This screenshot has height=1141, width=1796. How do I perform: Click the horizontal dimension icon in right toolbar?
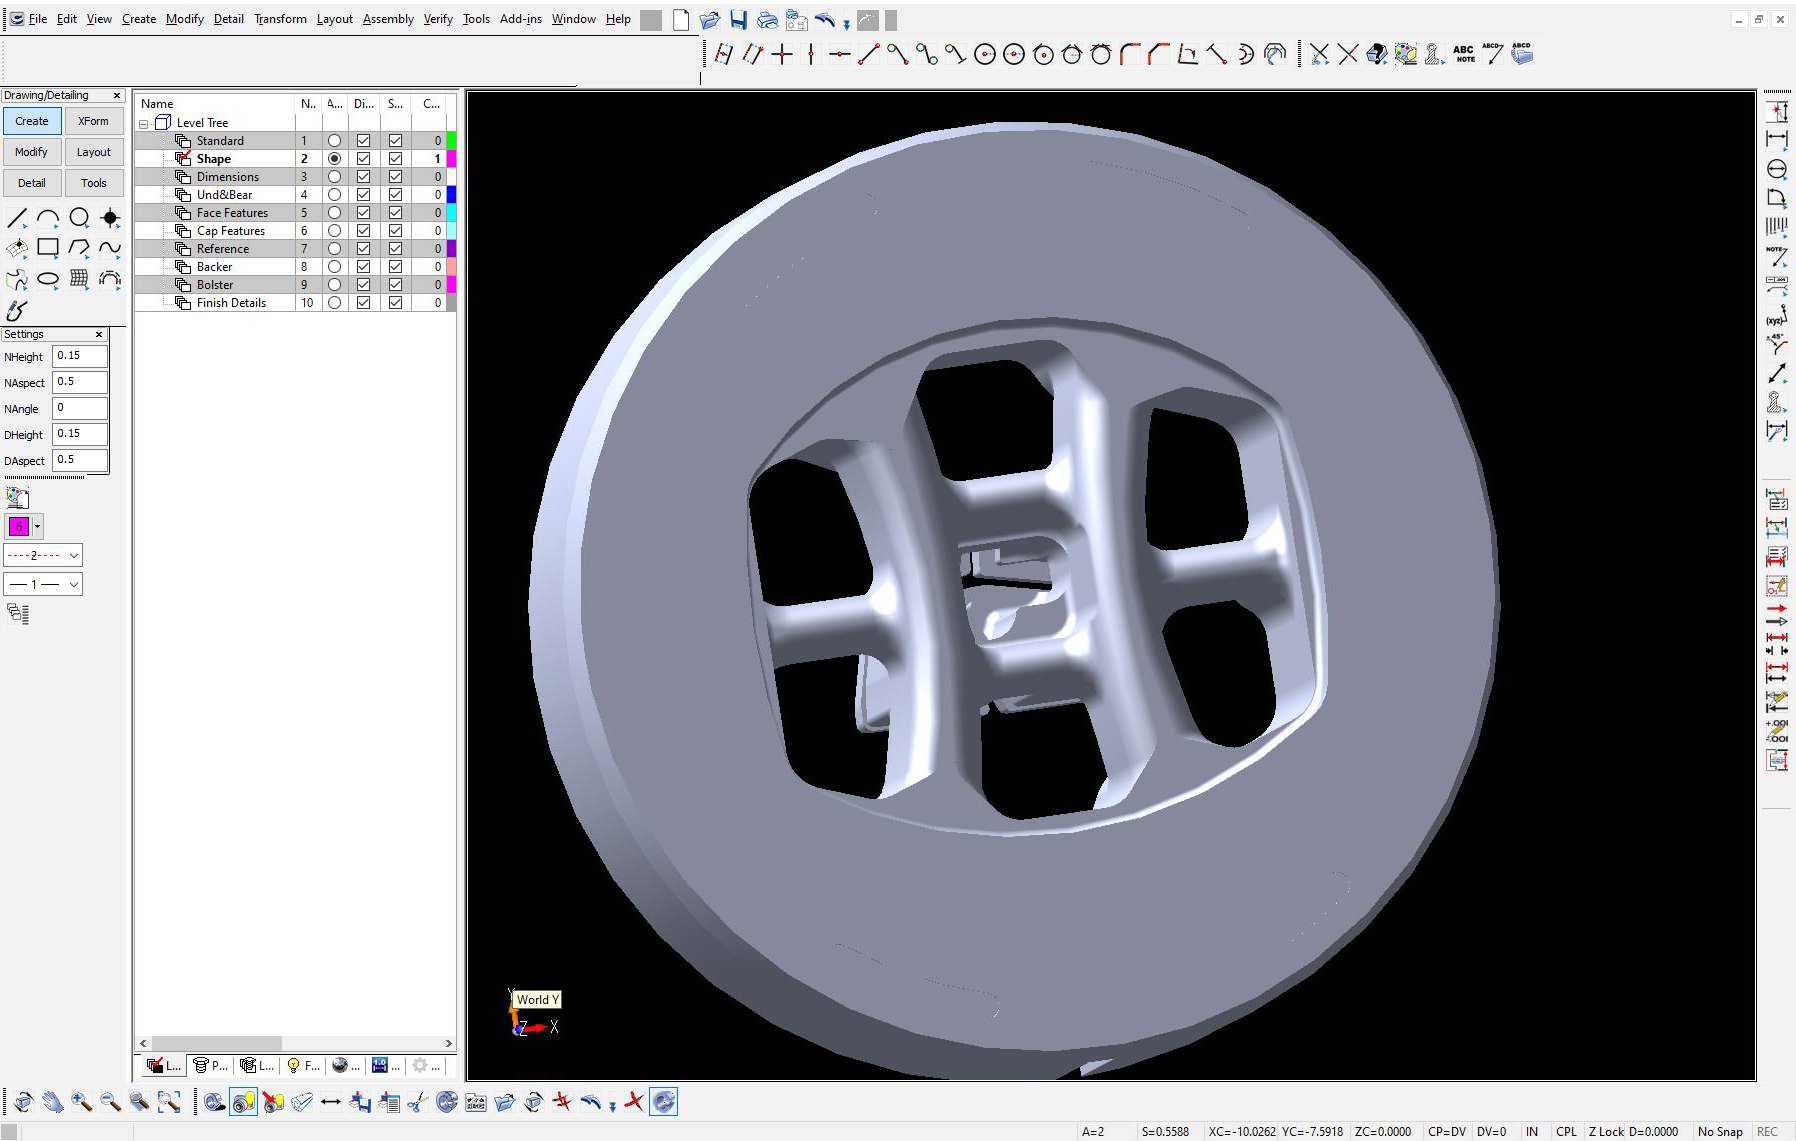pos(1777,139)
